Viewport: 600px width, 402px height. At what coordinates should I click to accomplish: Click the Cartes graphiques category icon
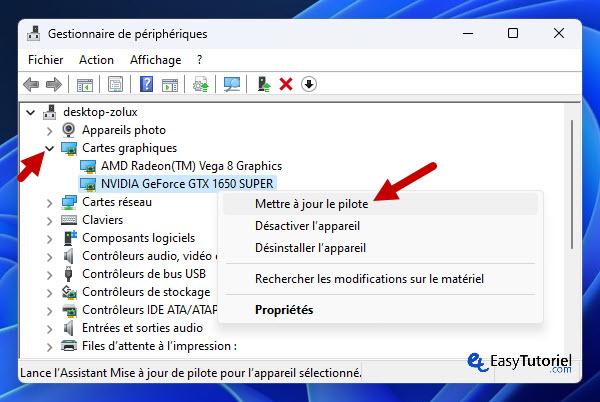[x=69, y=148]
